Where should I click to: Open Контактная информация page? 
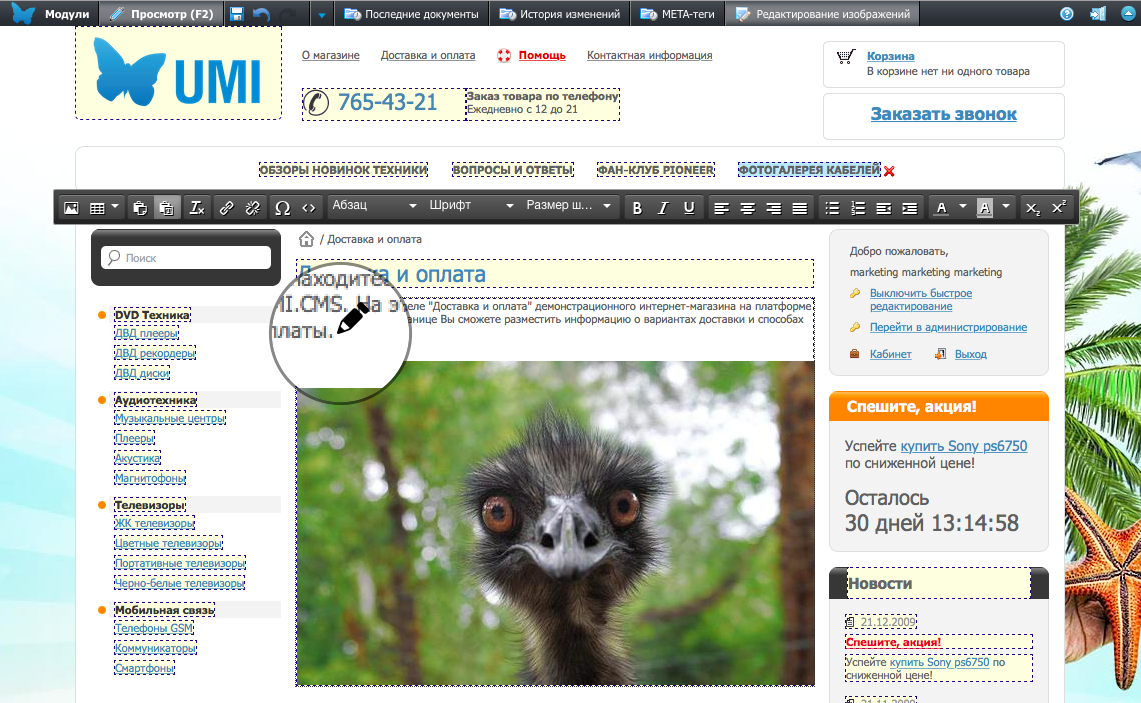coord(650,55)
